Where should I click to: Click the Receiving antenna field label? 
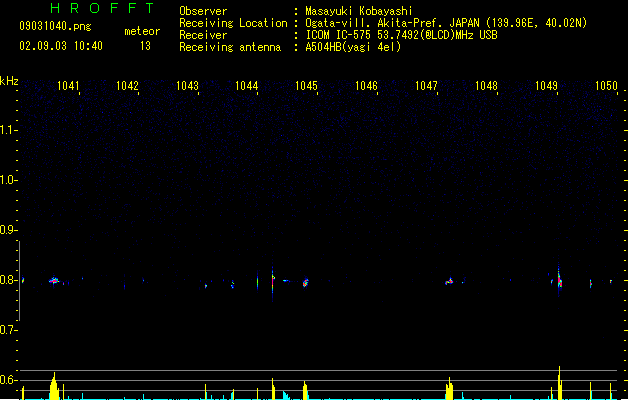coord(230,47)
